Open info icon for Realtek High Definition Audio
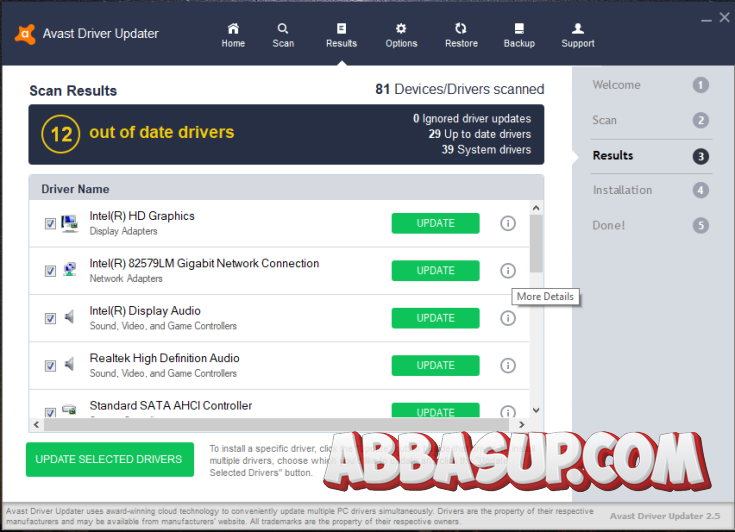 coord(508,365)
